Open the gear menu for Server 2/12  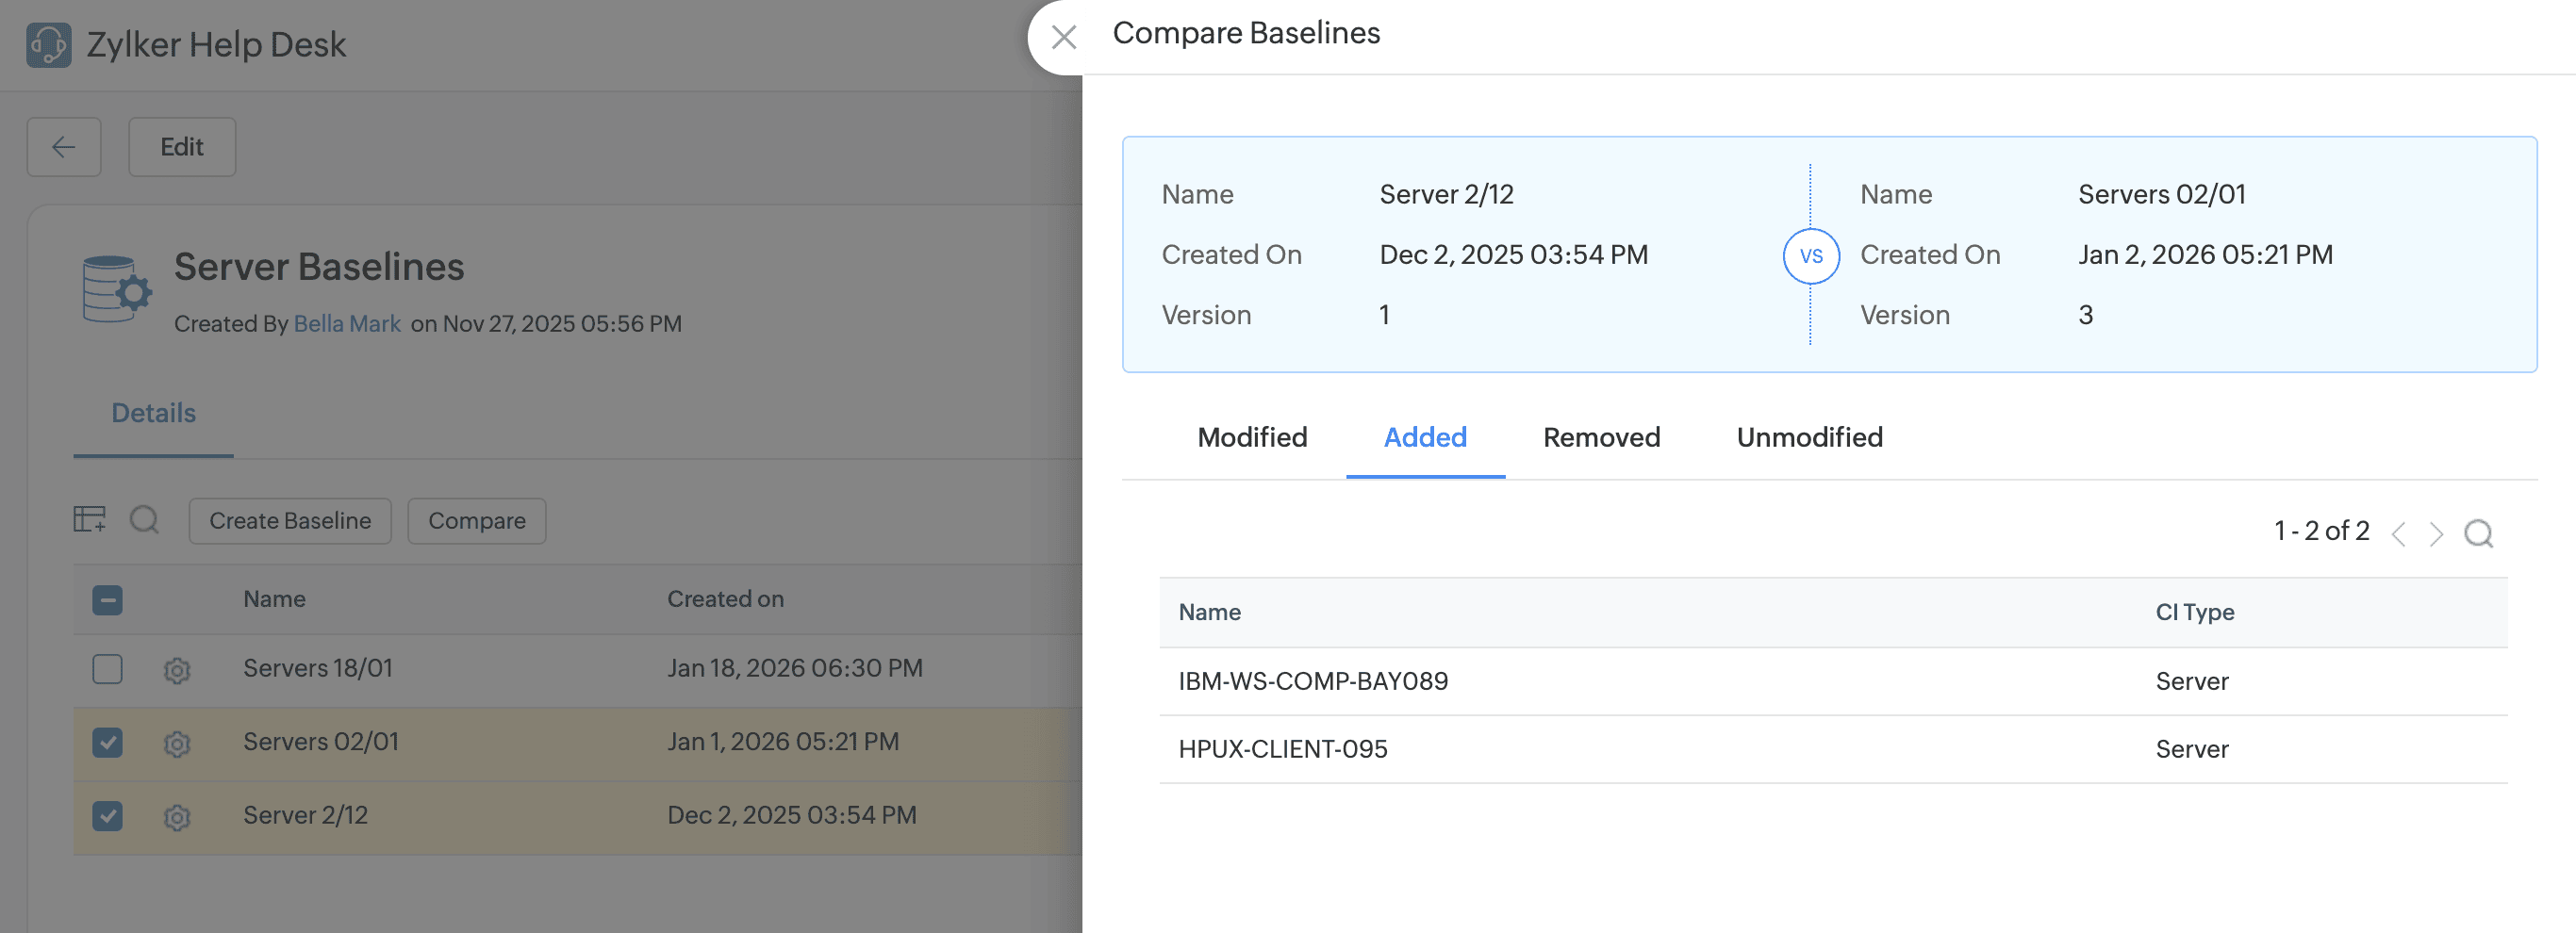[177, 817]
